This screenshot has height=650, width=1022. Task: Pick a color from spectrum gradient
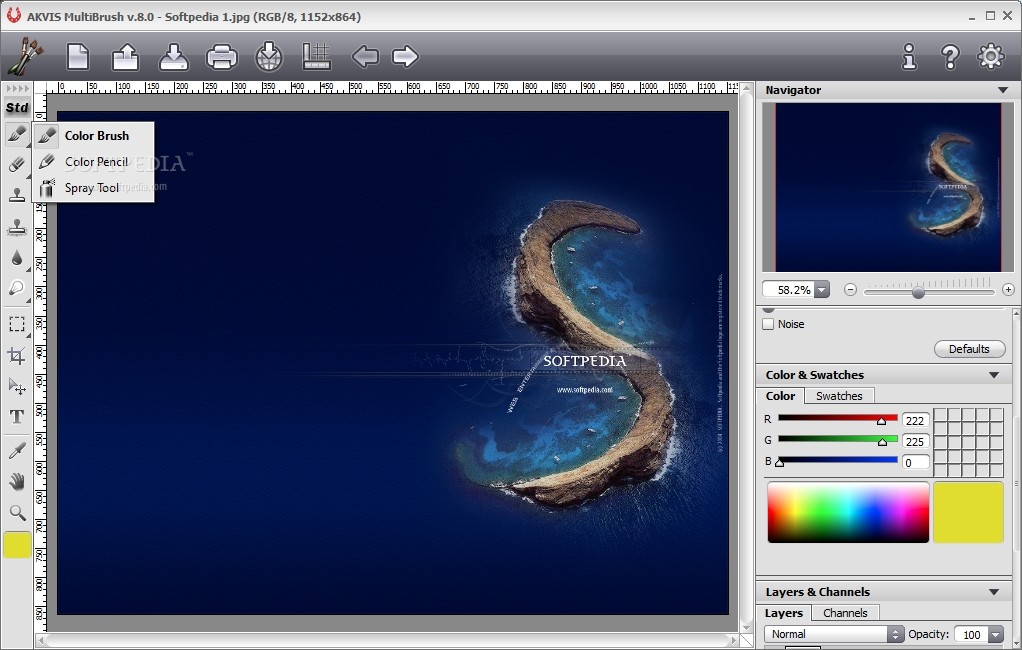848,512
